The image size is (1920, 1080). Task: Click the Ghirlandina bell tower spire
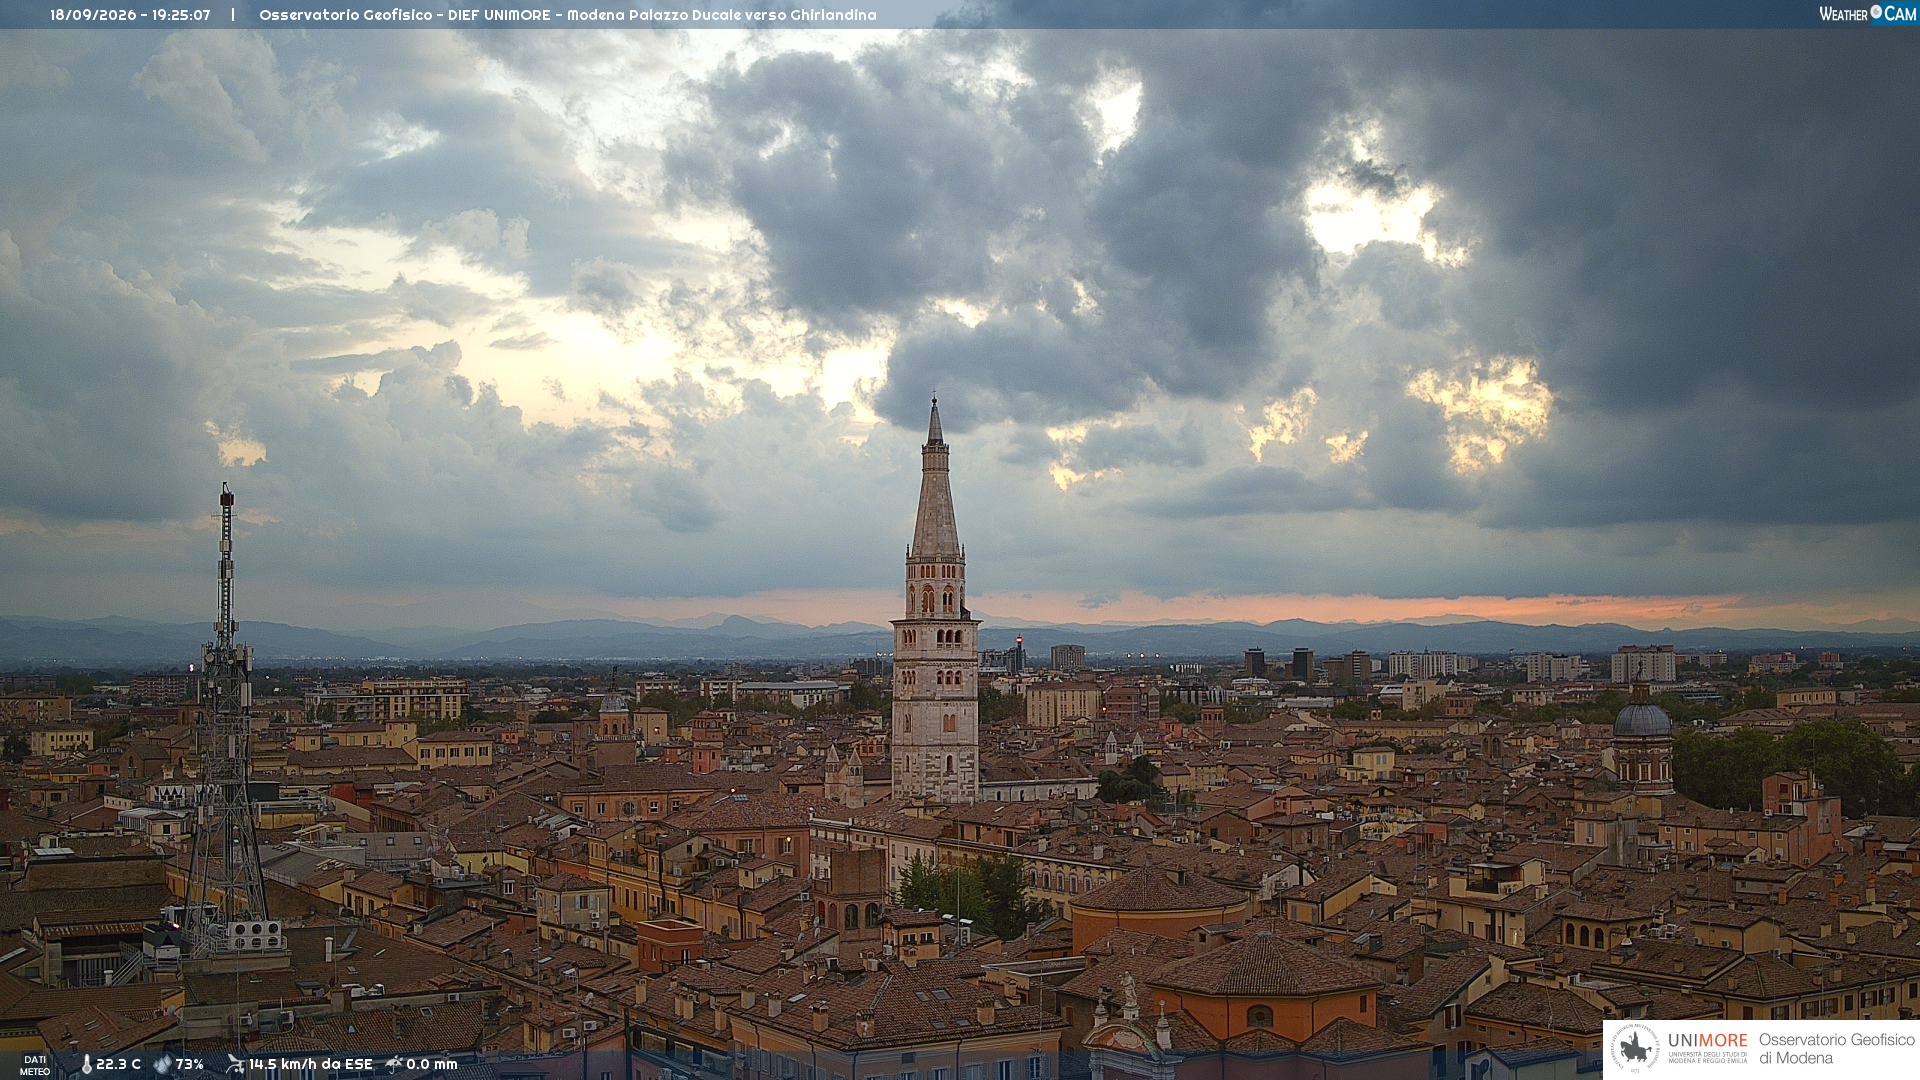click(935, 480)
